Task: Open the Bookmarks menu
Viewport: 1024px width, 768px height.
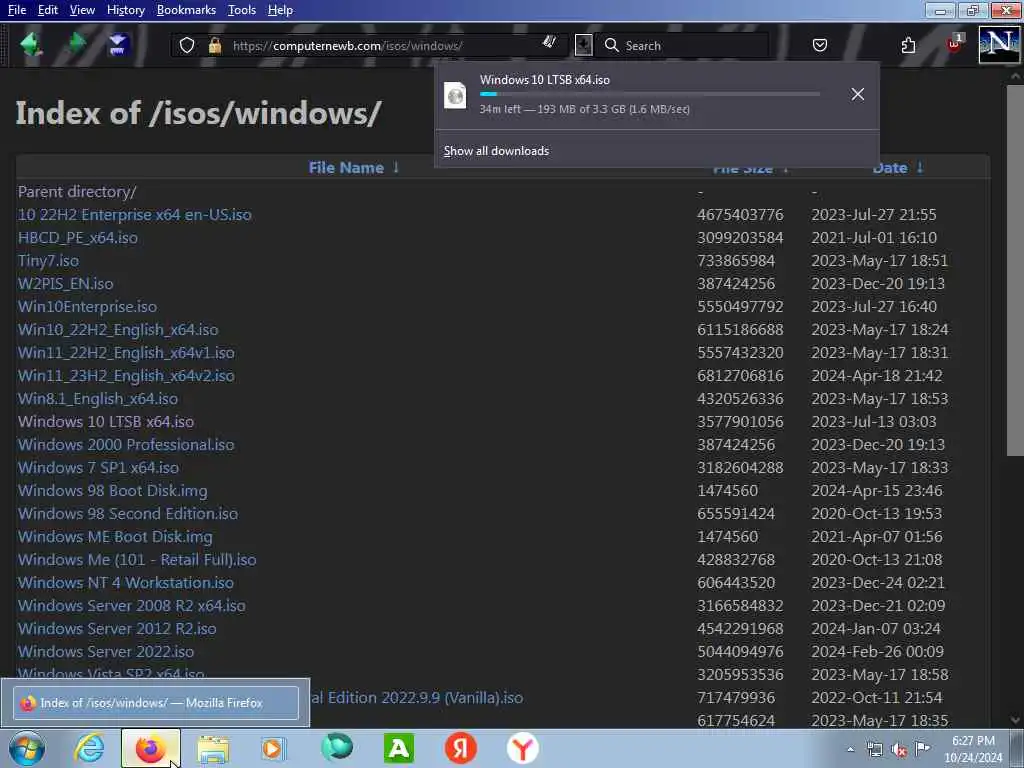Action: [186, 10]
